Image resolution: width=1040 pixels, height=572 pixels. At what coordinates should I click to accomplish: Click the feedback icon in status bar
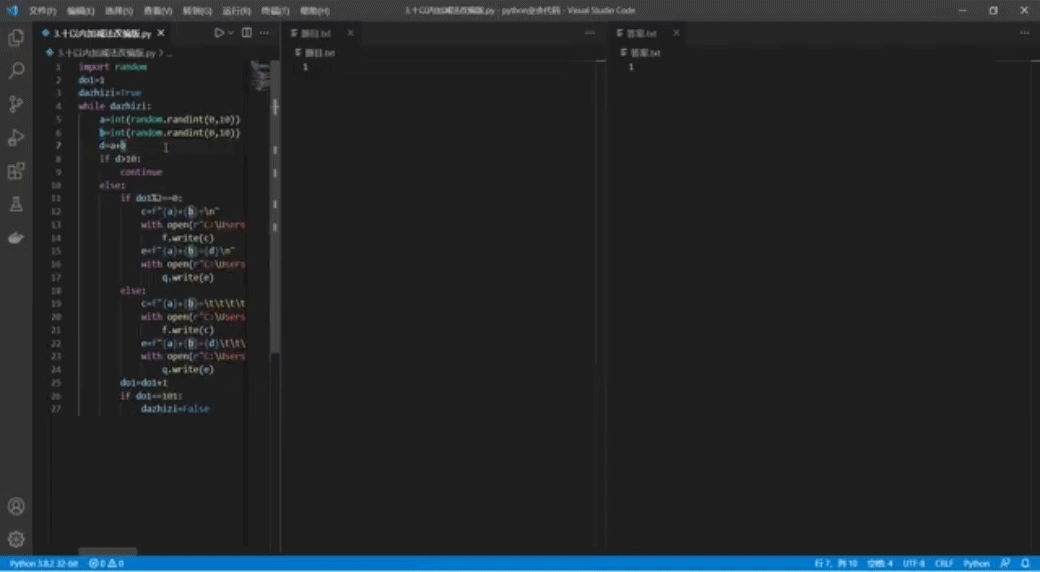point(1006,563)
